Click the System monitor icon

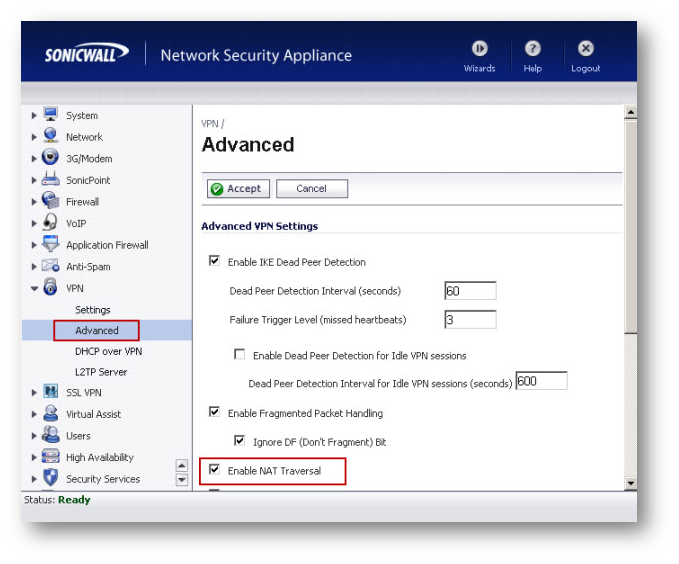click(x=50, y=114)
